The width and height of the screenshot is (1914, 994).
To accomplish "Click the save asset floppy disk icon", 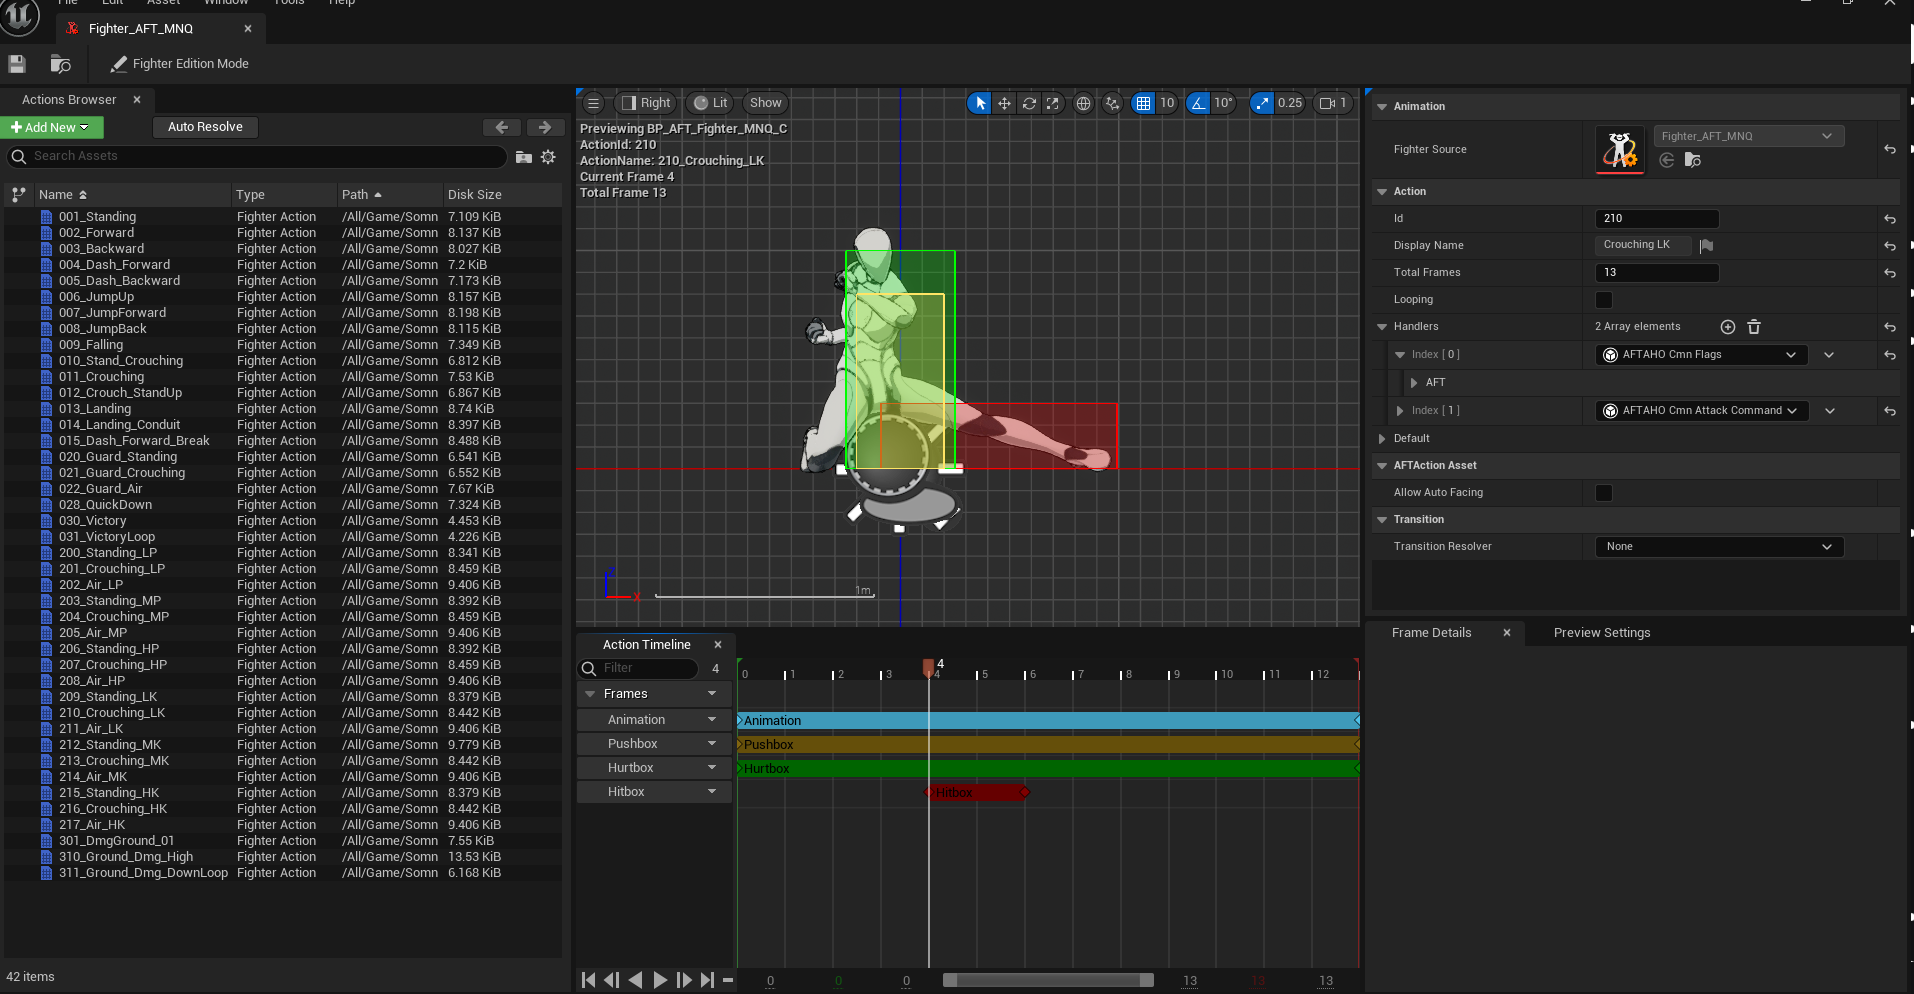I will (17, 64).
